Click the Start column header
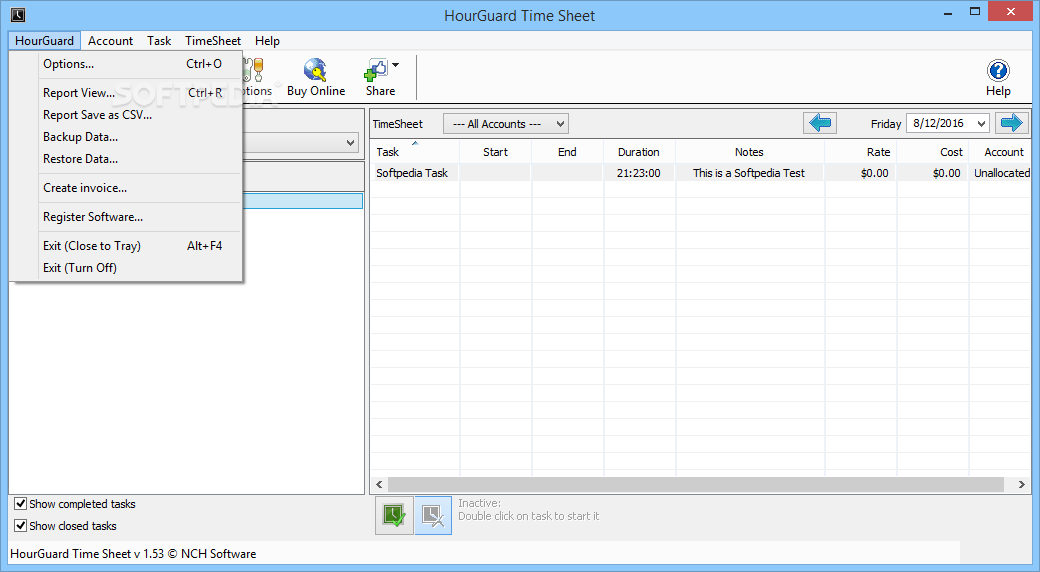This screenshot has width=1040, height=572. pos(495,152)
